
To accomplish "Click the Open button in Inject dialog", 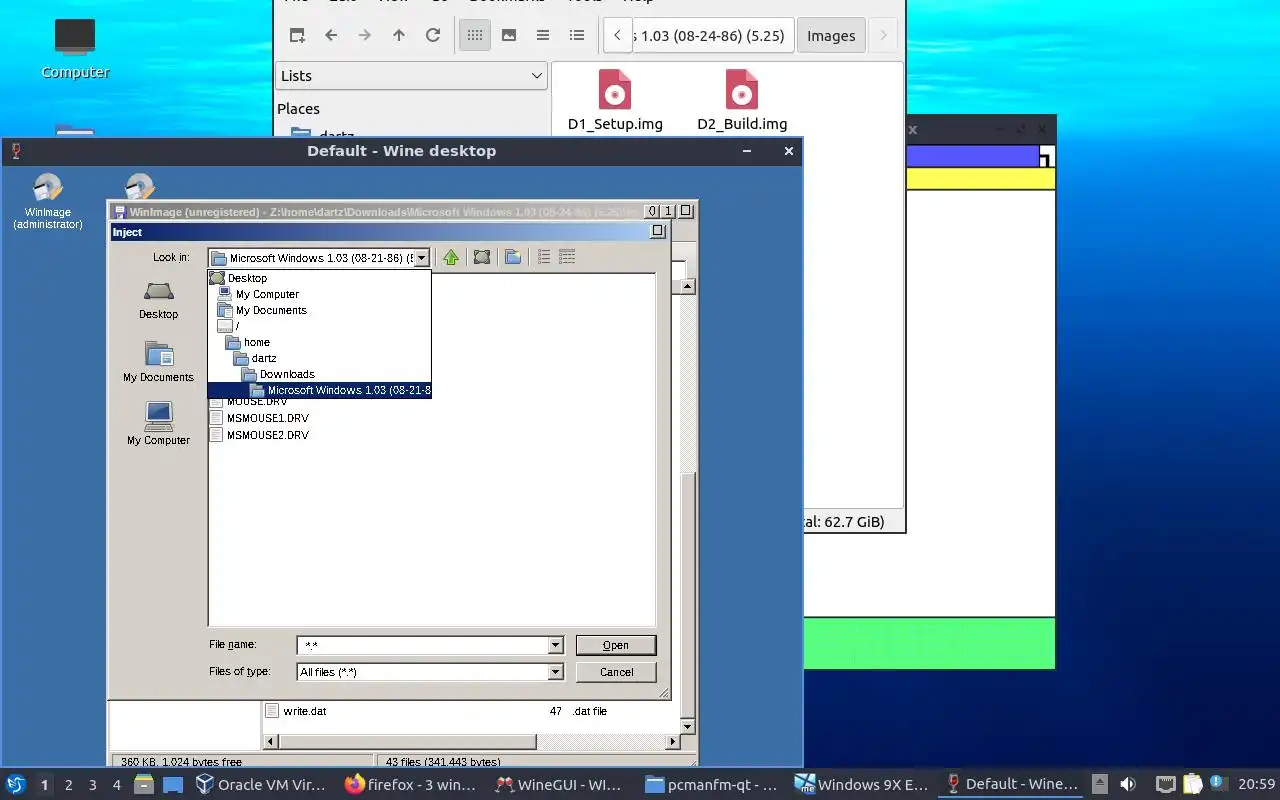I will click(x=616, y=645).
